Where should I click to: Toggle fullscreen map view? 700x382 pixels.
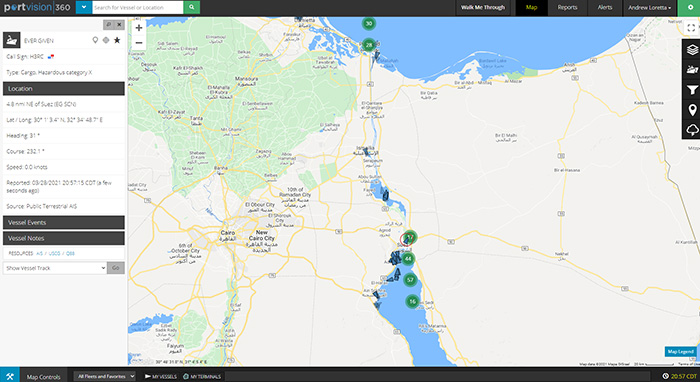coord(691,28)
